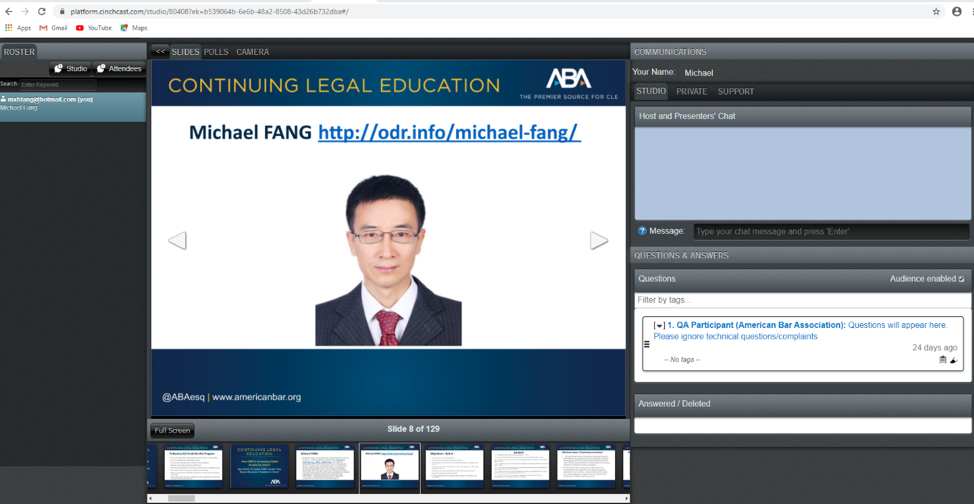Screen dimensions: 974x504
Task: Switch to the POLLS tab
Action: tap(216, 52)
